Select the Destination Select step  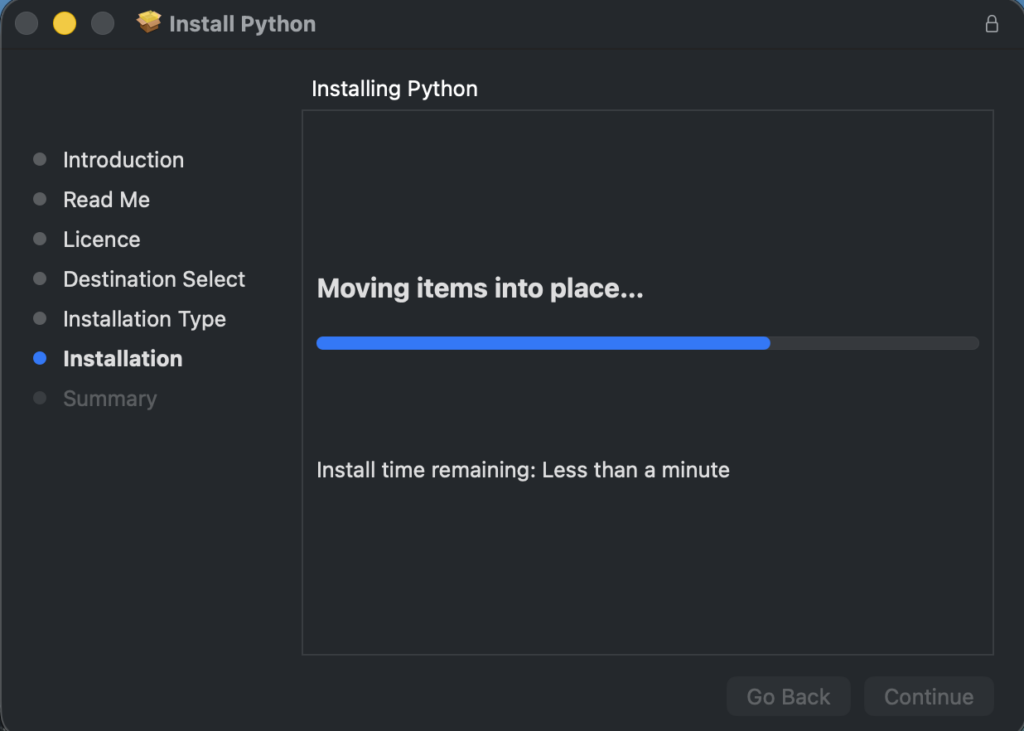pos(154,280)
